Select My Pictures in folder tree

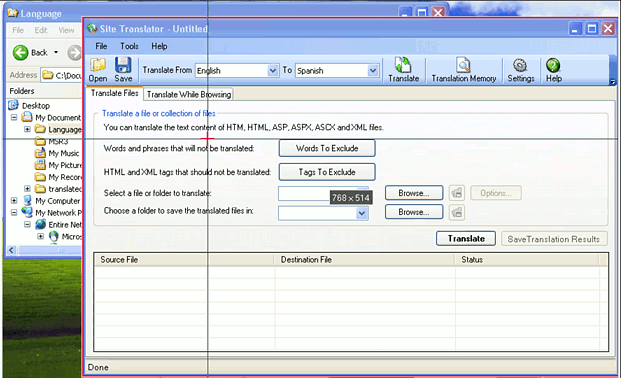[x=65, y=165]
